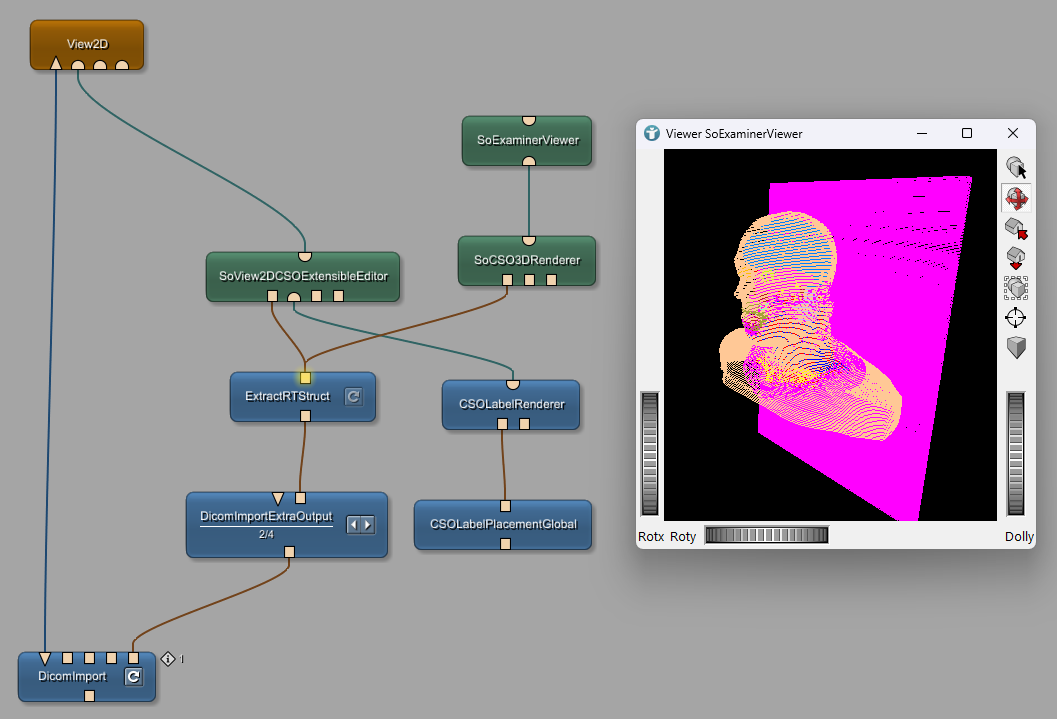The width and height of the screenshot is (1057, 719).
Task: Toggle perspective/orthographic camera cube icon
Action: [x=1015, y=348]
